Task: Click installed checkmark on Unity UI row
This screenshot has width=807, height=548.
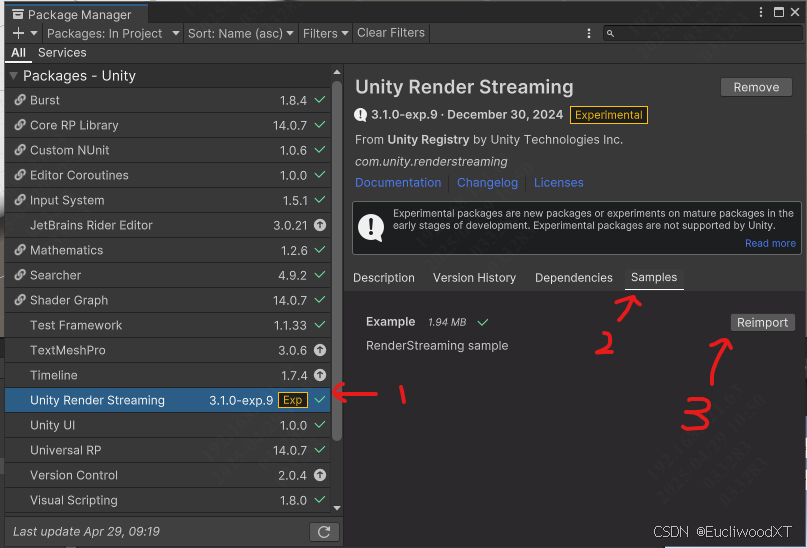Action: pos(320,425)
